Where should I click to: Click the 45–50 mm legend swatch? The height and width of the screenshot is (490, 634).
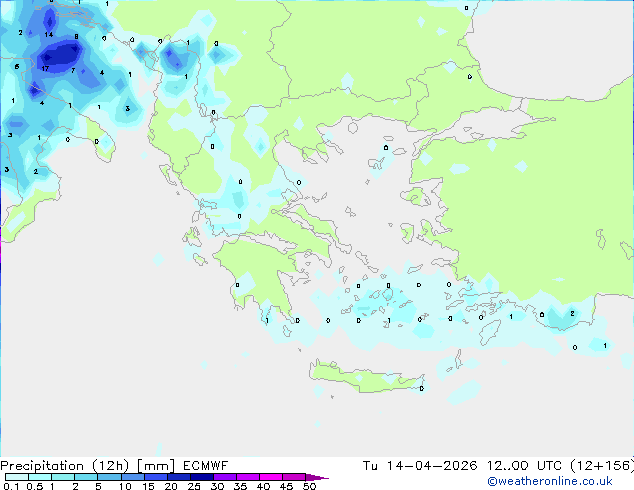[294, 477]
